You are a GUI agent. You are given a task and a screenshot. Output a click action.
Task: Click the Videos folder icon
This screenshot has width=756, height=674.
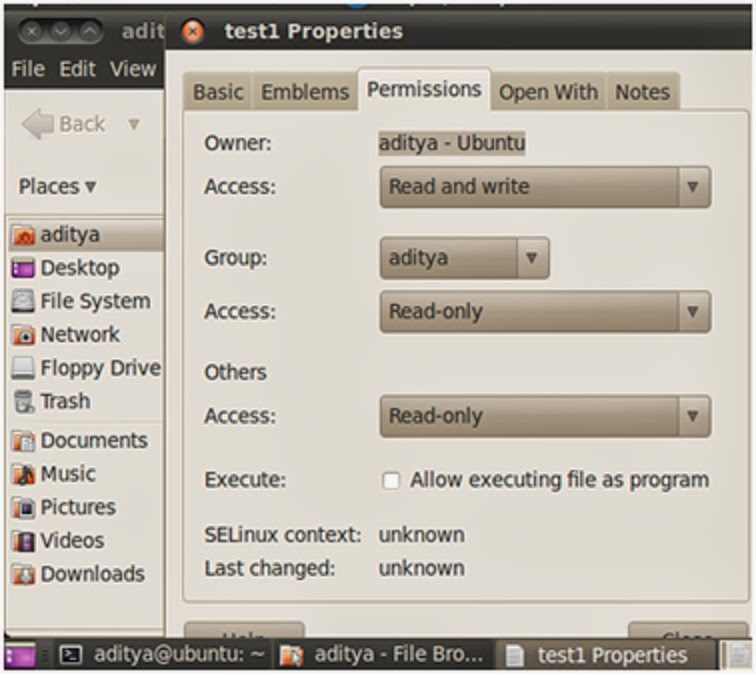click(23, 540)
